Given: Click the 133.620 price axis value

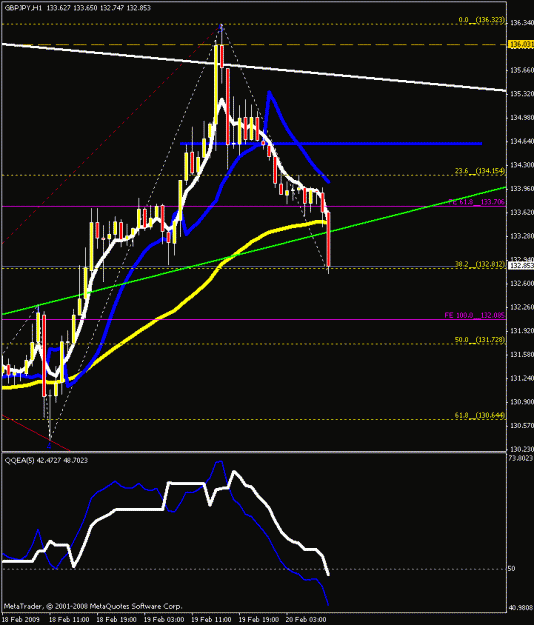Looking at the screenshot, I should [521, 212].
